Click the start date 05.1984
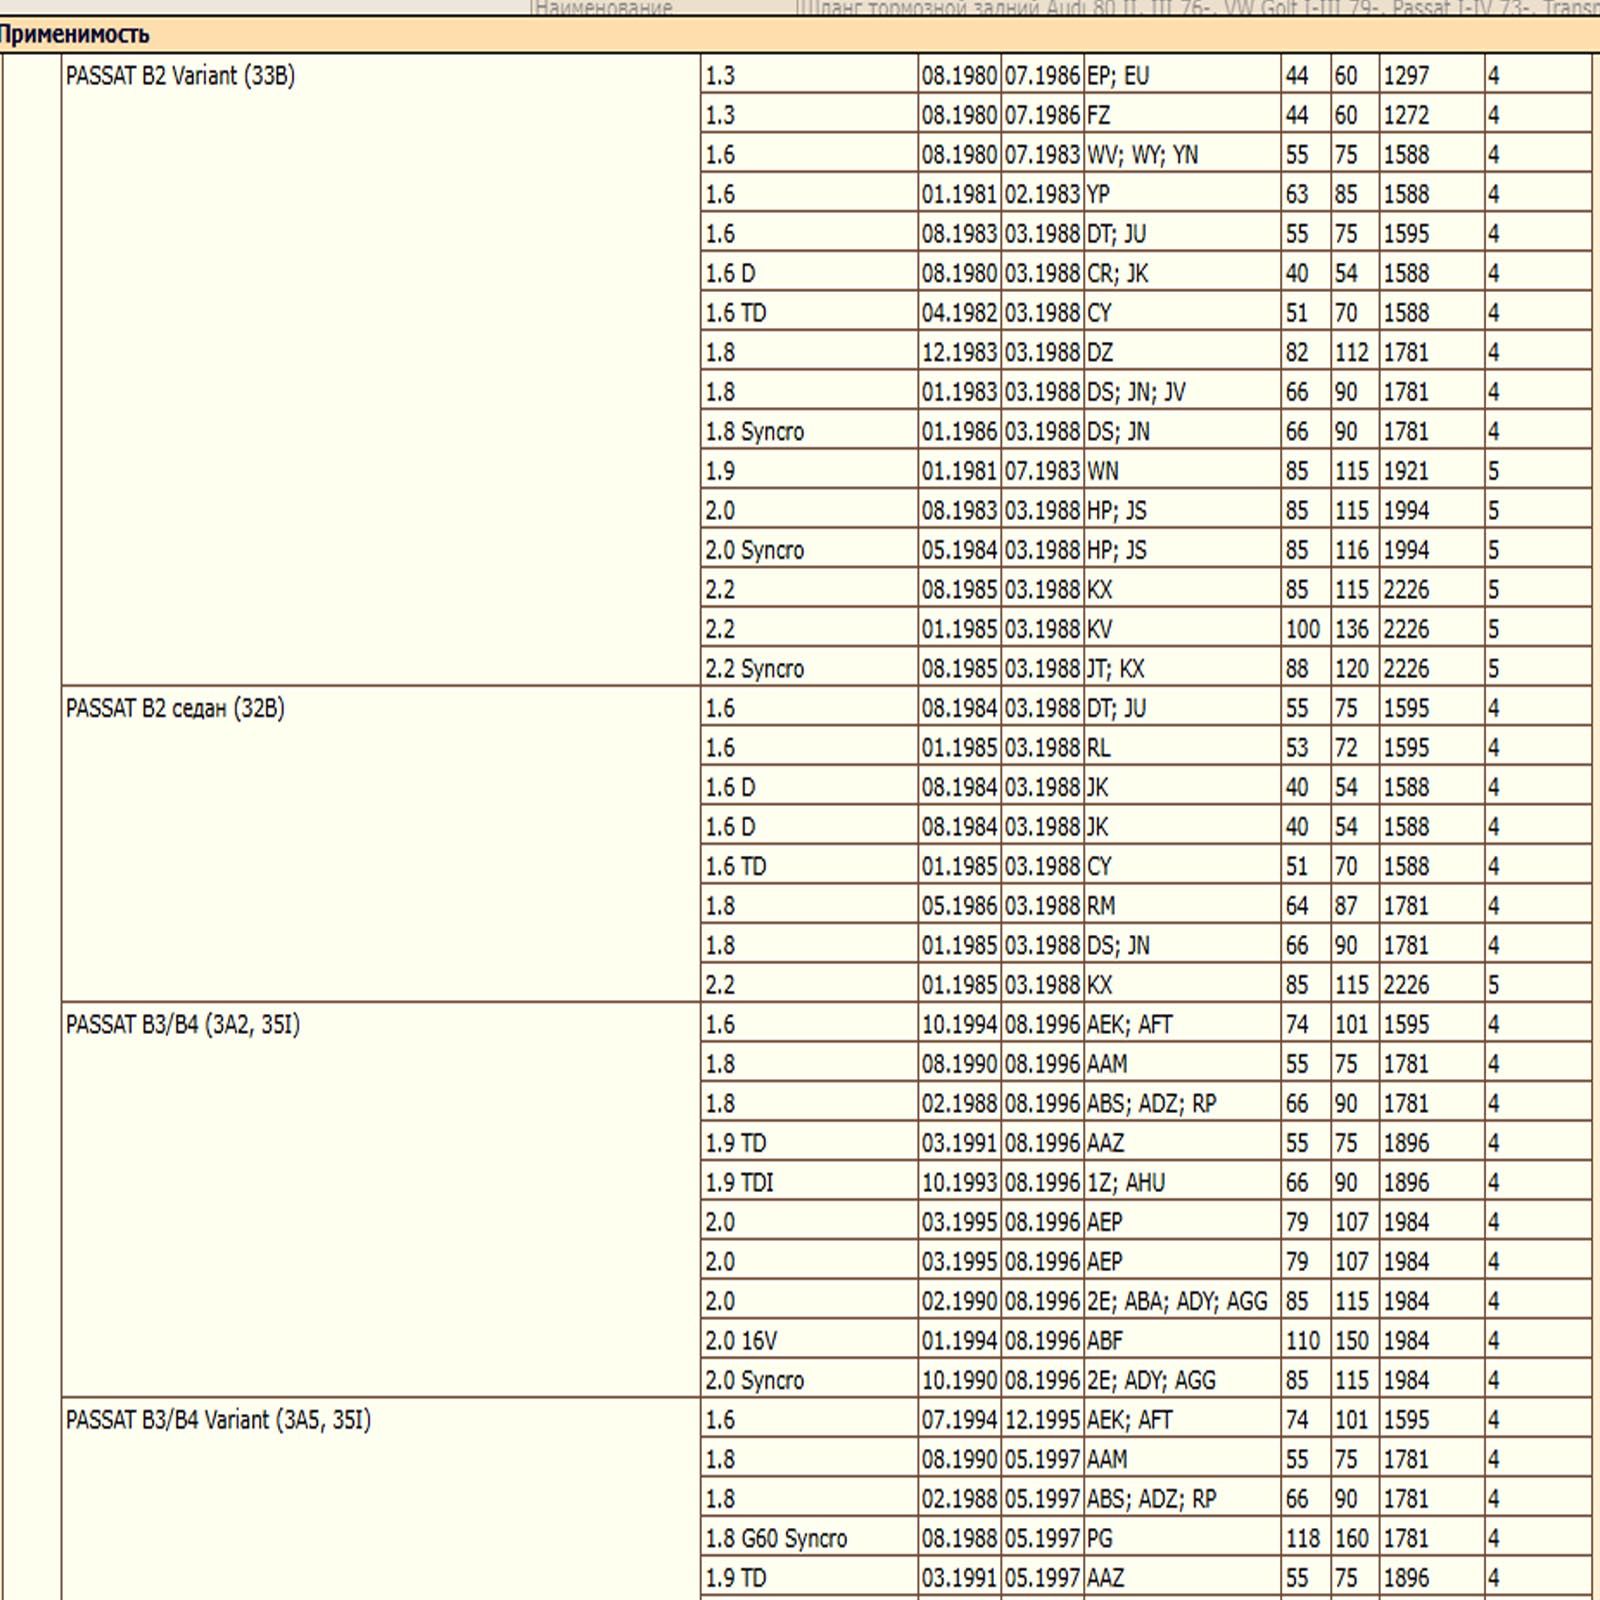This screenshot has height=1600, width=1600. point(960,550)
